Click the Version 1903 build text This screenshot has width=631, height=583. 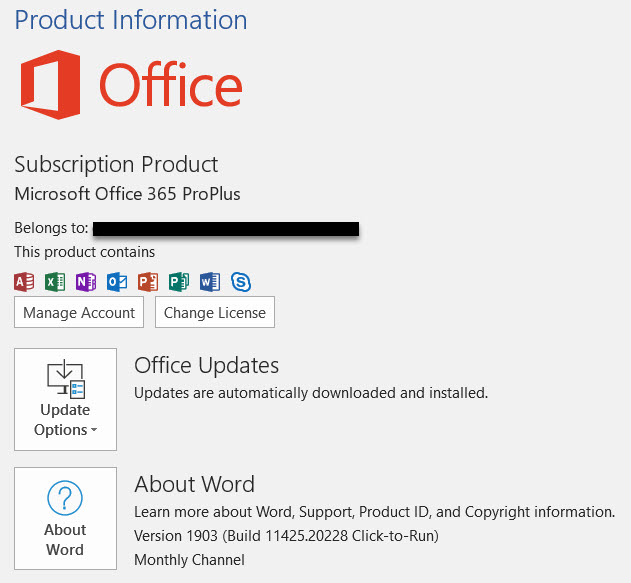click(286, 536)
